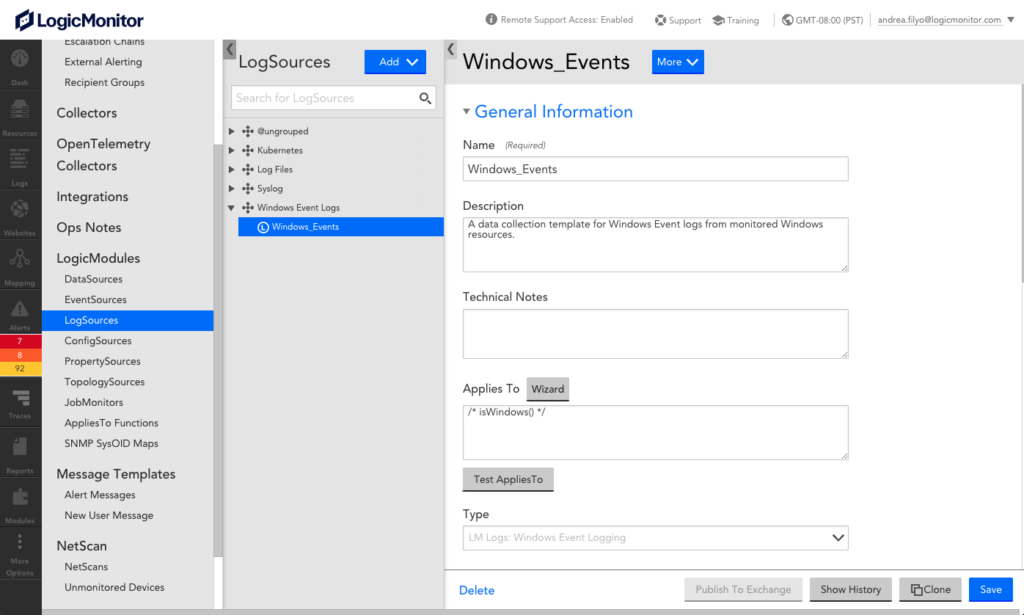This screenshot has width=1024, height=615.
Task: Click the Windows_Events LogSource icon
Action: (263, 227)
